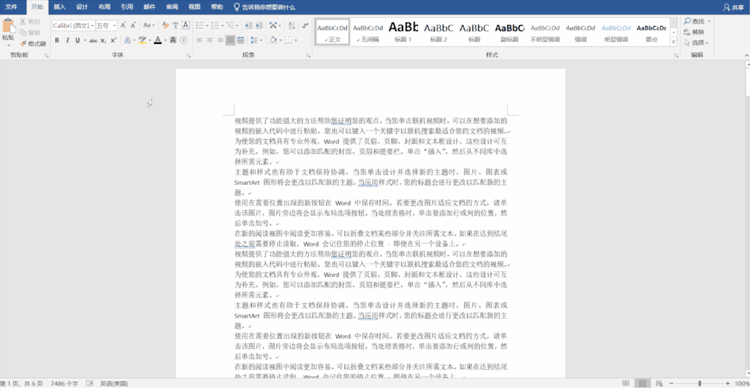Toggle italic formatting

point(67,40)
